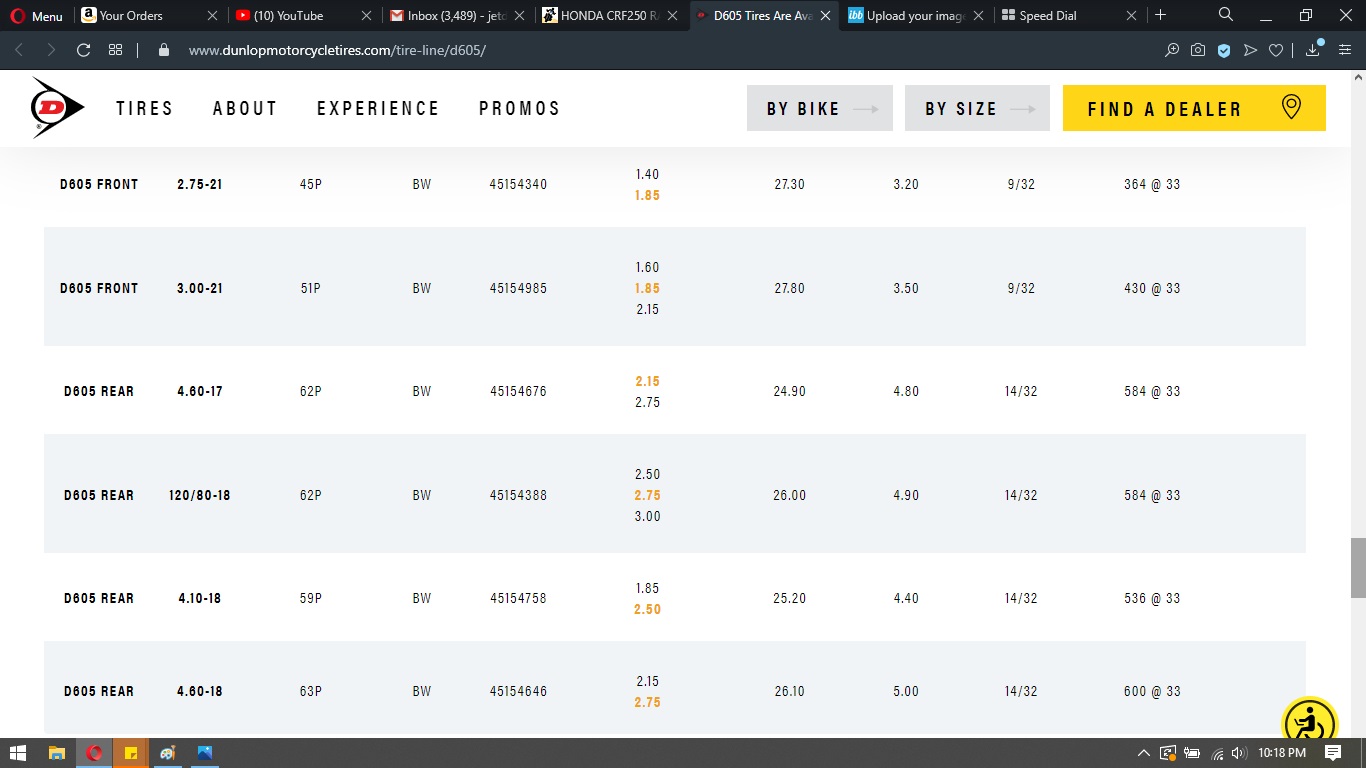The width and height of the screenshot is (1366, 768).
Task: Open the TIRES menu
Action: [145, 108]
